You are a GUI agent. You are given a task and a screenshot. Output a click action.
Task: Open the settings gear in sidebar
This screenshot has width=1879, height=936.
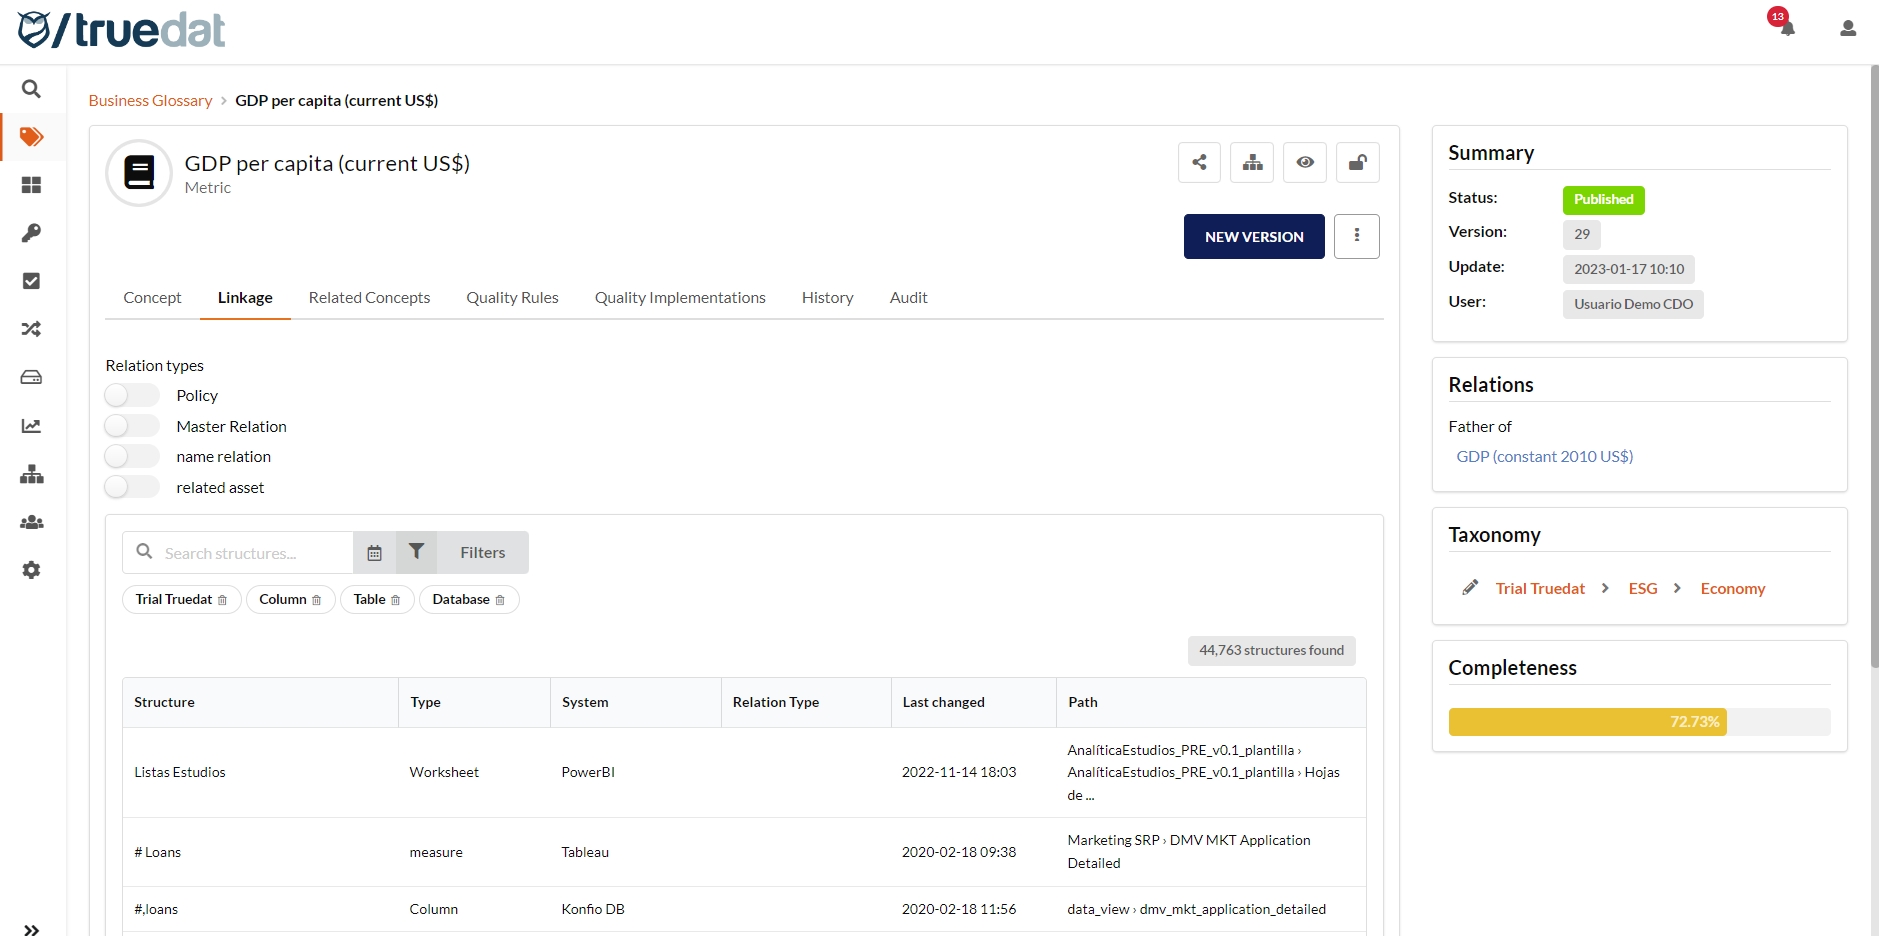coord(31,570)
